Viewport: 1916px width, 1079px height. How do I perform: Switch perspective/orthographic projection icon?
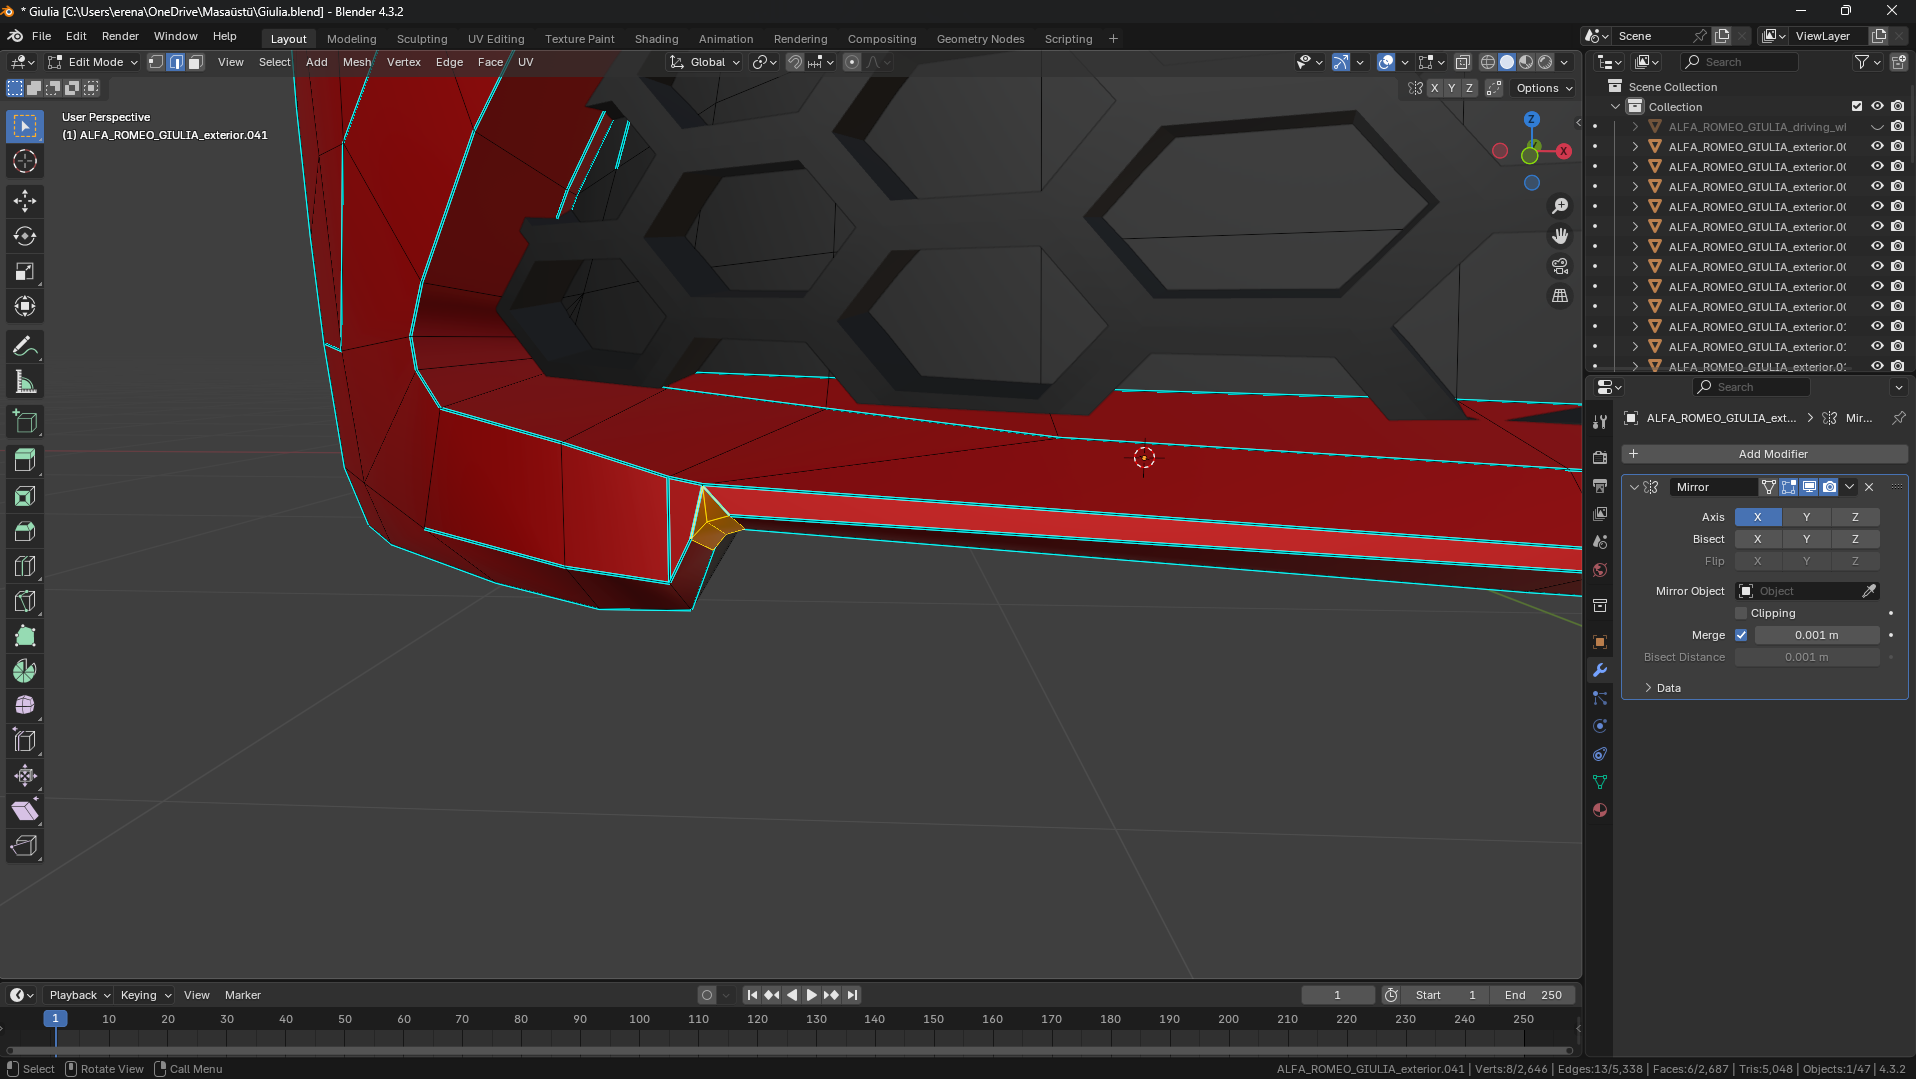tap(1560, 296)
